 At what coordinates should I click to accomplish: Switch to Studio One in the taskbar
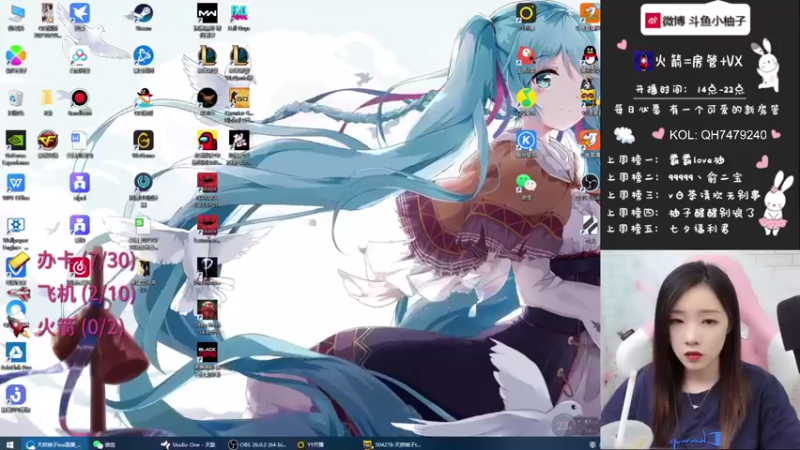(x=189, y=445)
